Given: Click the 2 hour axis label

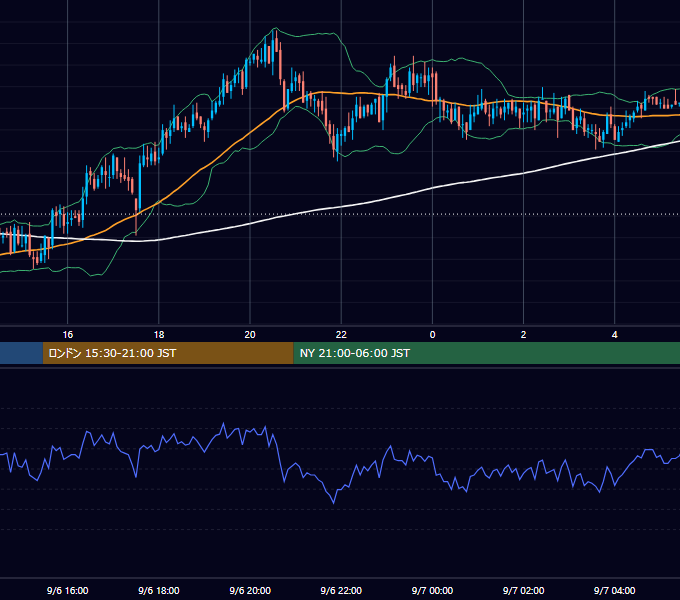Looking at the screenshot, I should 523,335.
